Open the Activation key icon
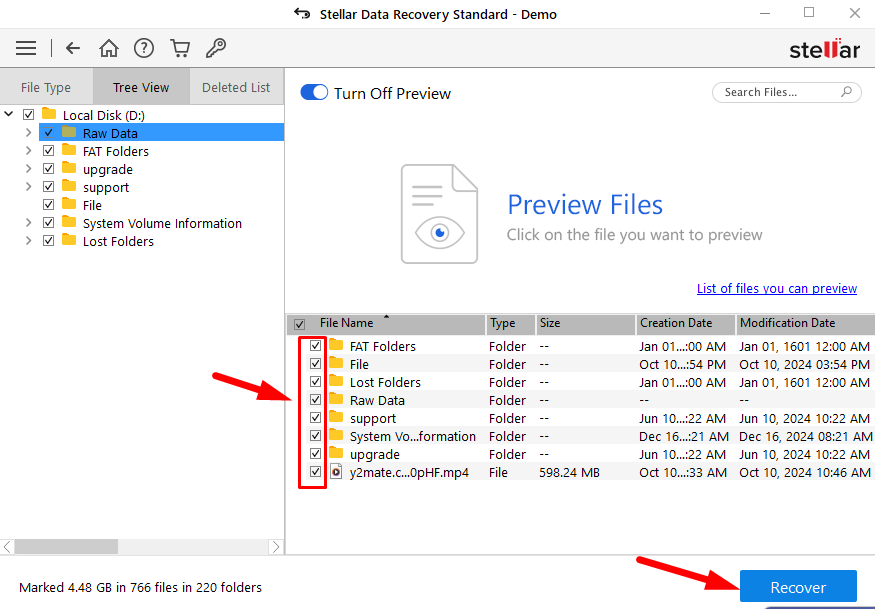 216,48
